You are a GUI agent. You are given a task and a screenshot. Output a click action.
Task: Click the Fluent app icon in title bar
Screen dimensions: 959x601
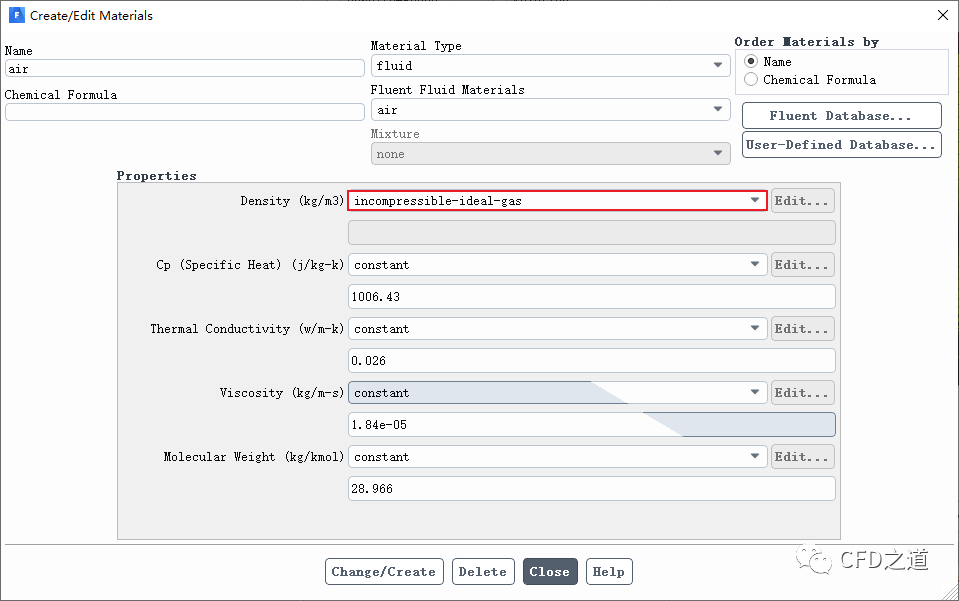click(16, 15)
